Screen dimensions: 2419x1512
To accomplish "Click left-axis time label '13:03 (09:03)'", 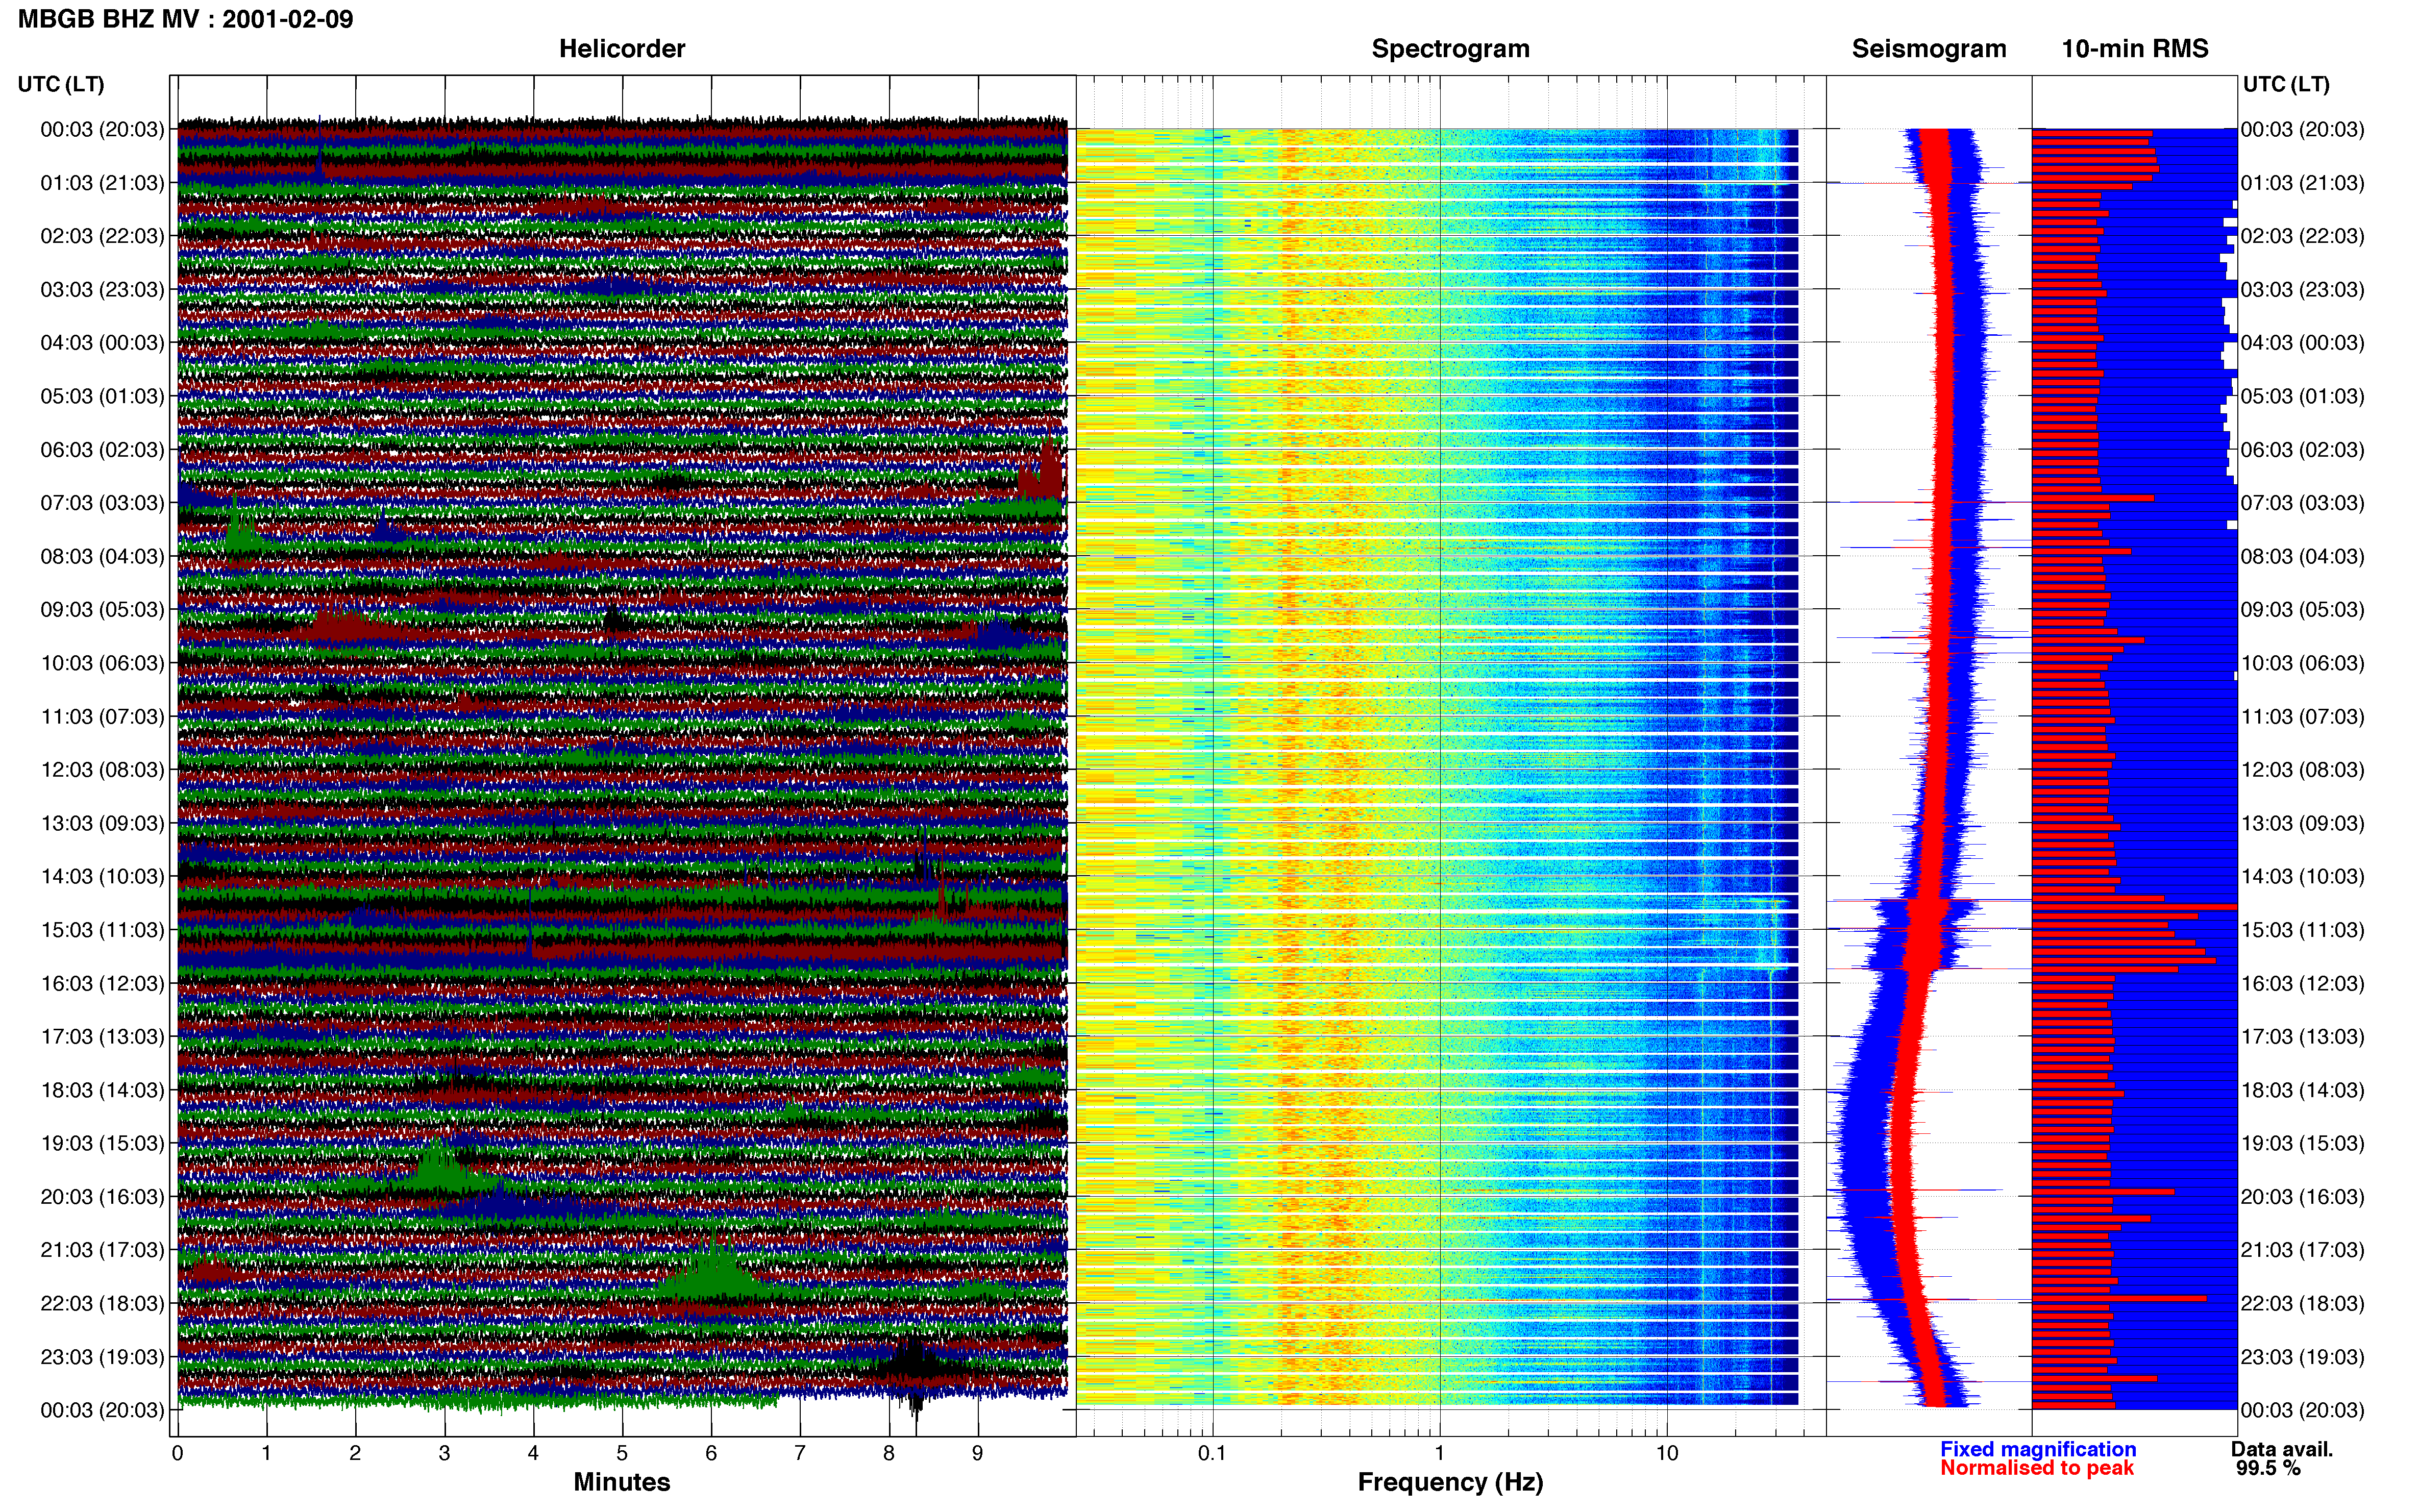I will [102, 823].
